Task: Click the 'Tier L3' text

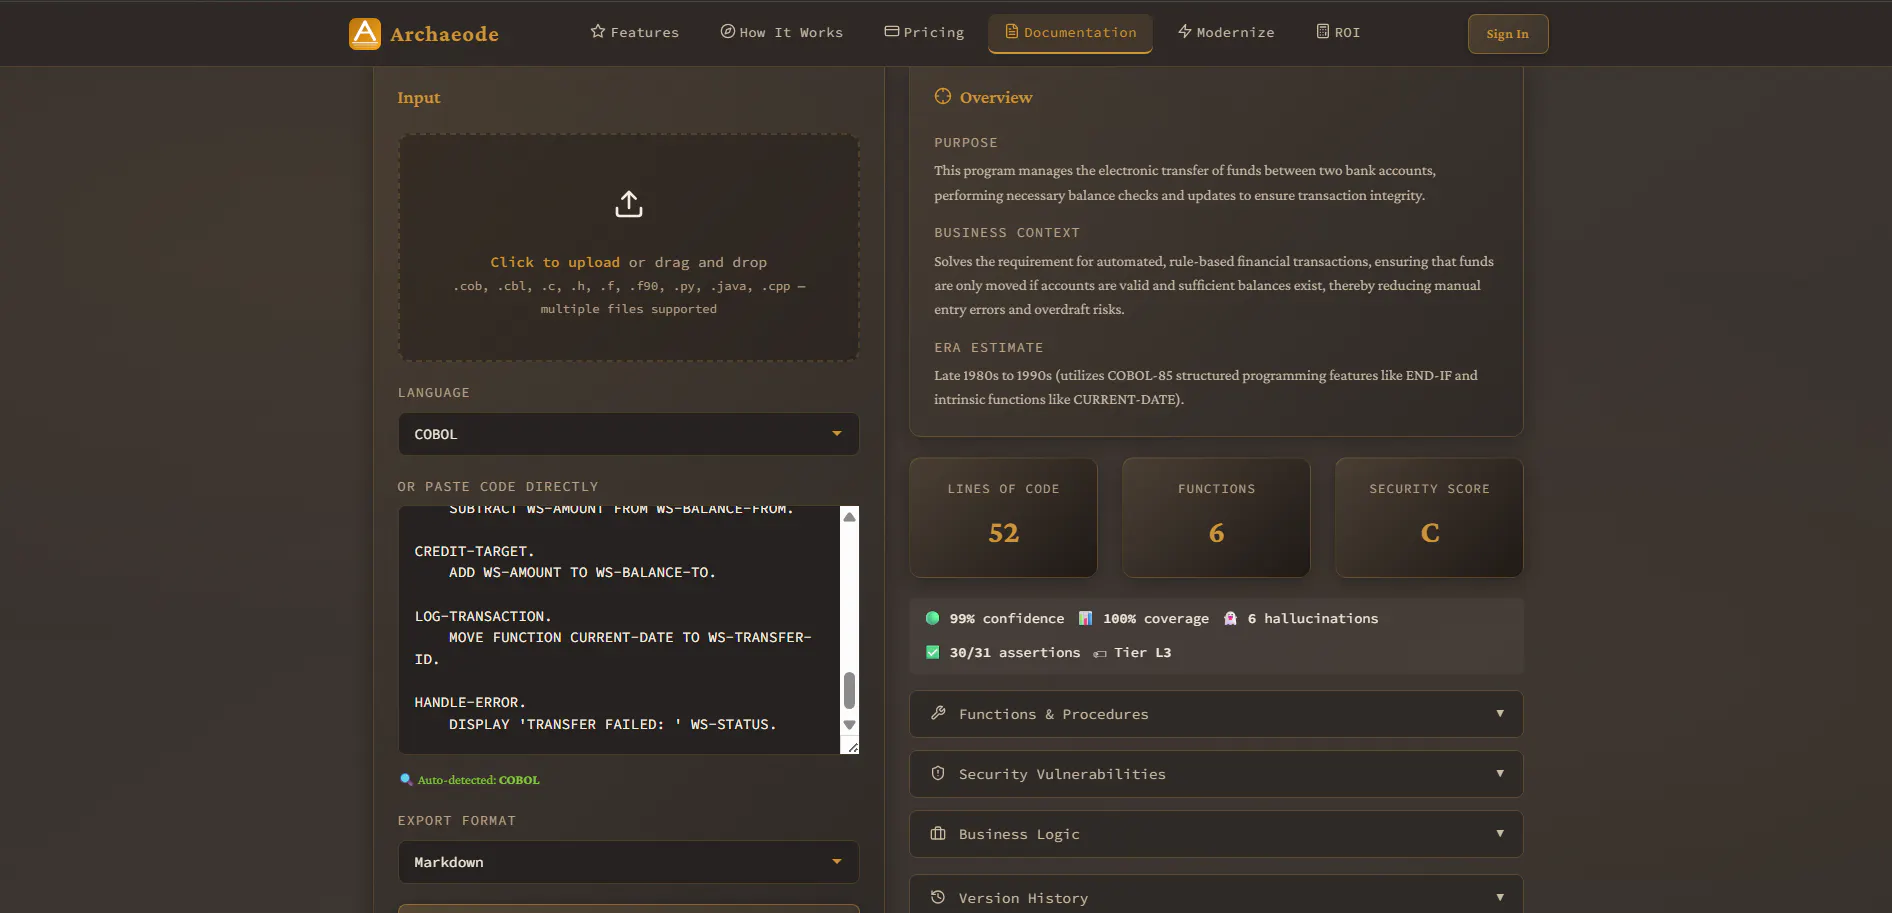Action: coord(1143,653)
